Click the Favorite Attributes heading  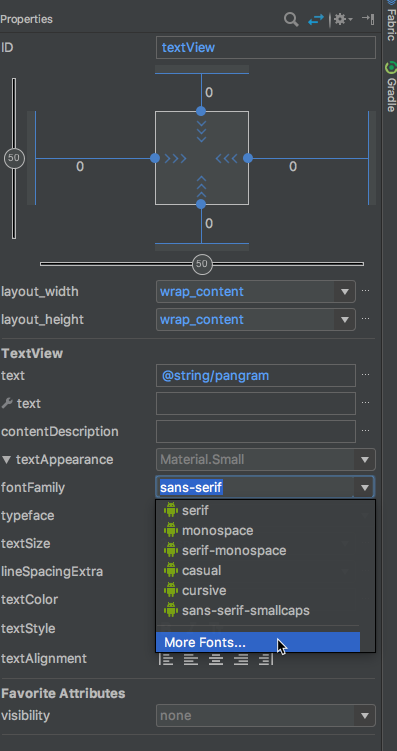[63, 694]
